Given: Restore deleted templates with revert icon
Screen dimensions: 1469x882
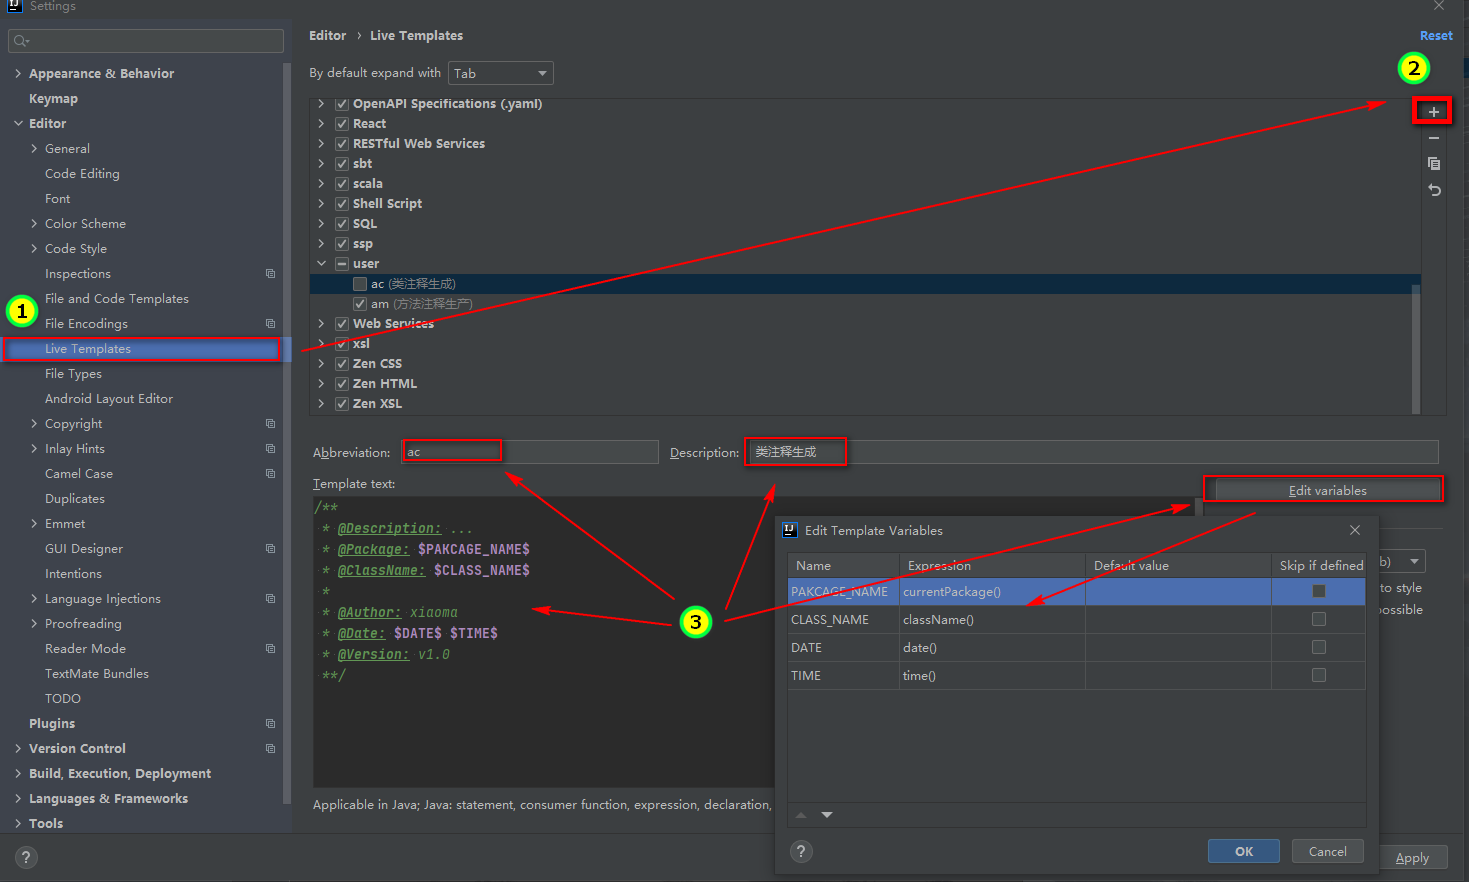Looking at the screenshot, I should pyautogui.click(x=1433, y=189).
